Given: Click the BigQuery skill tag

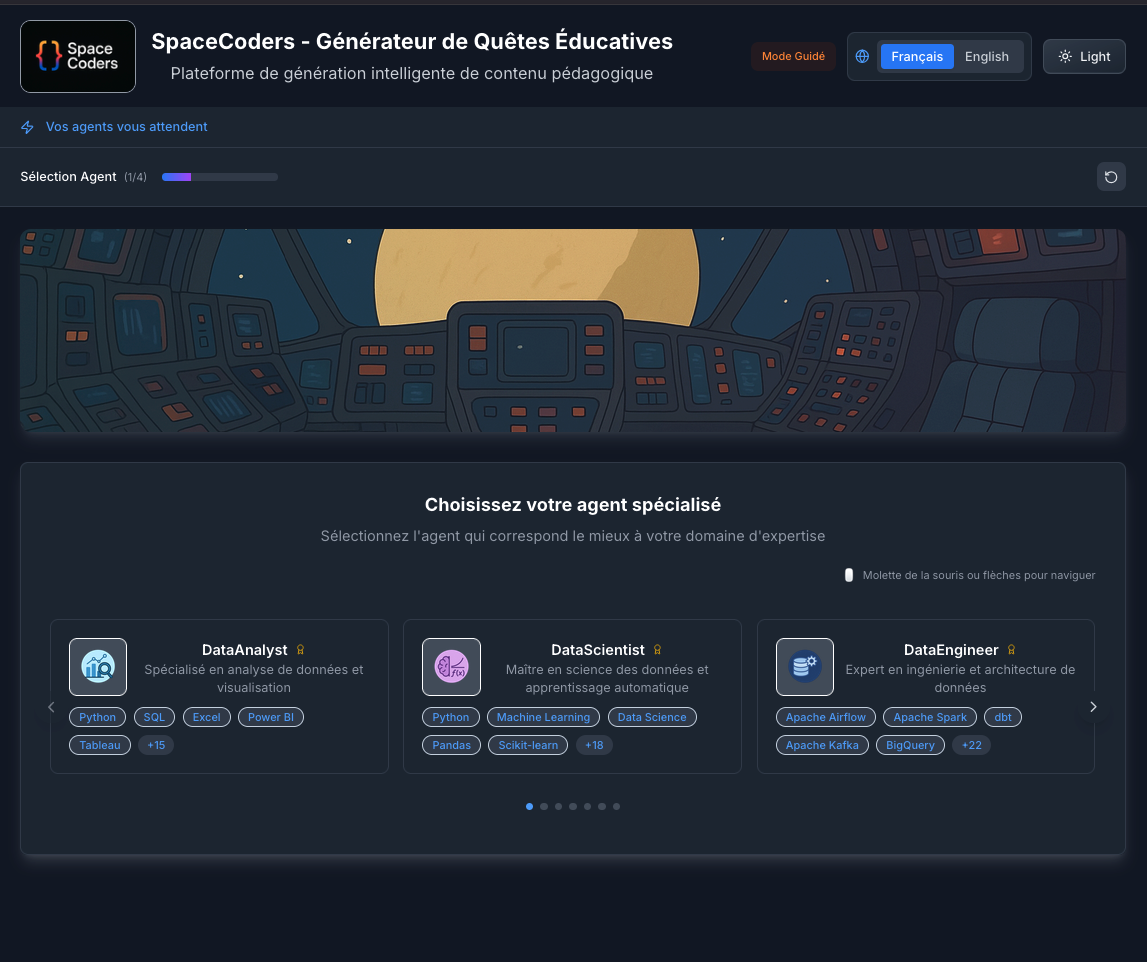Looking at the screenshot, I should pyautogui.click(x=910, y=745).
